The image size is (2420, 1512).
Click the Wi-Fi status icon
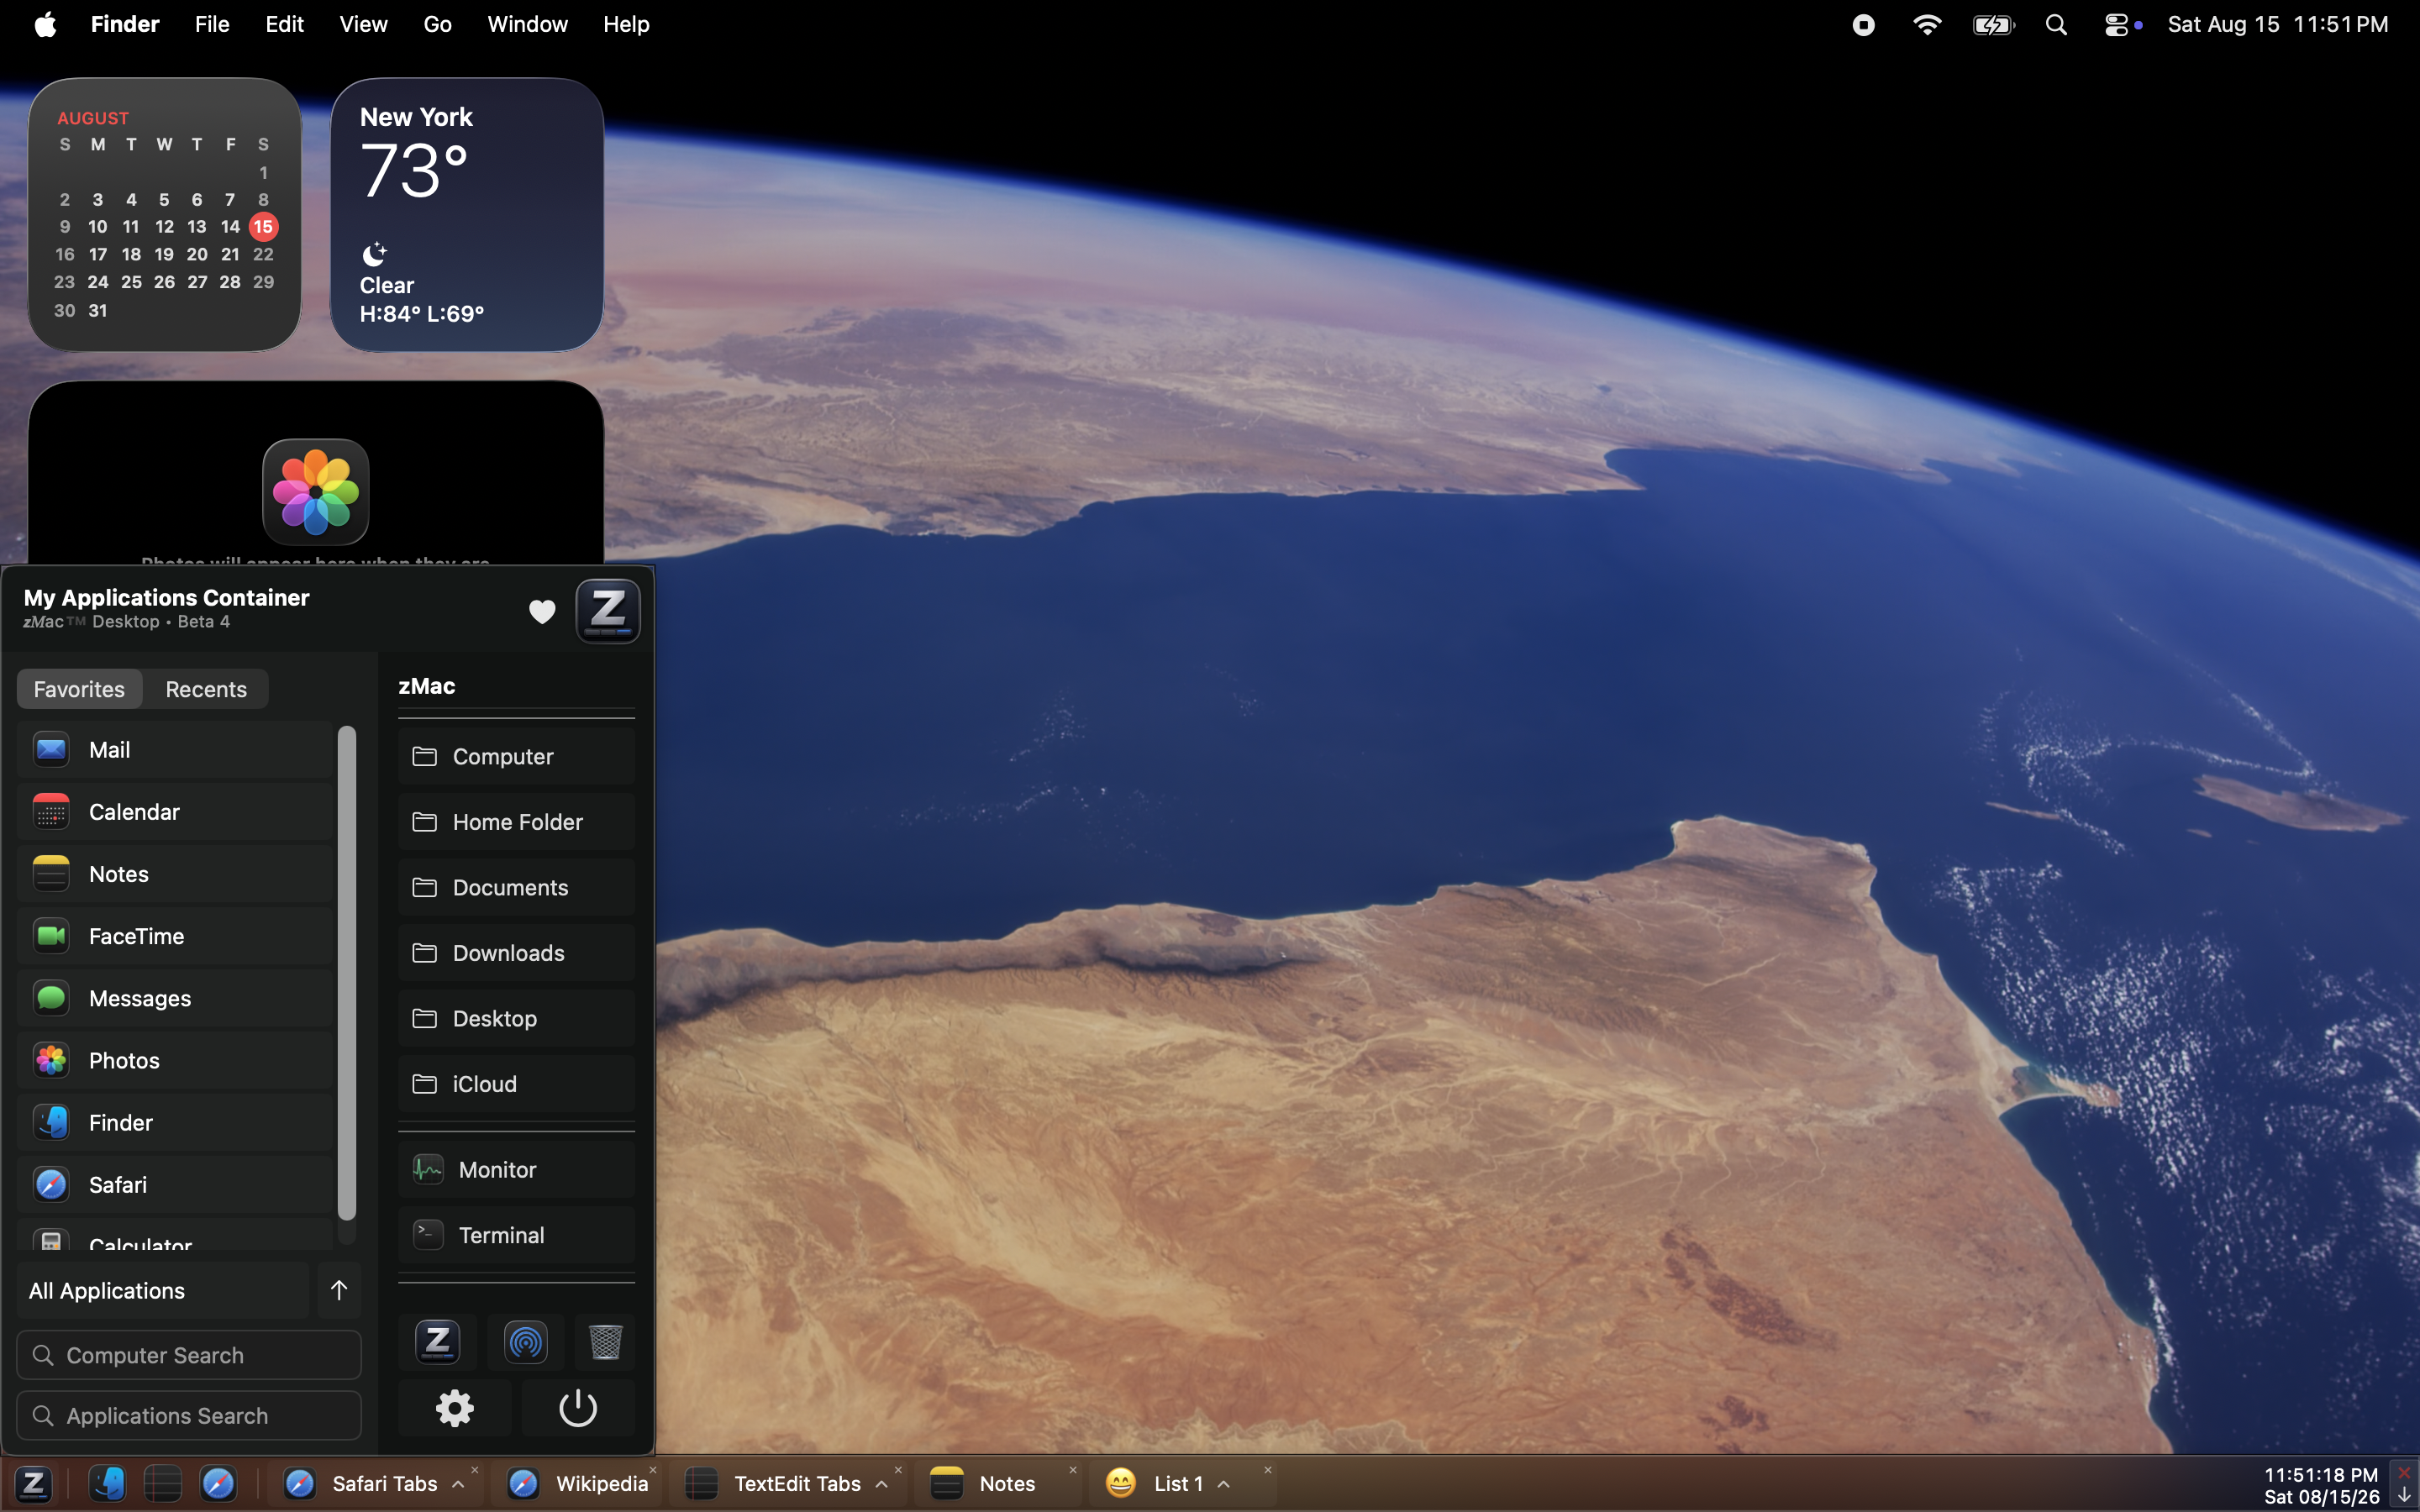1926,24
